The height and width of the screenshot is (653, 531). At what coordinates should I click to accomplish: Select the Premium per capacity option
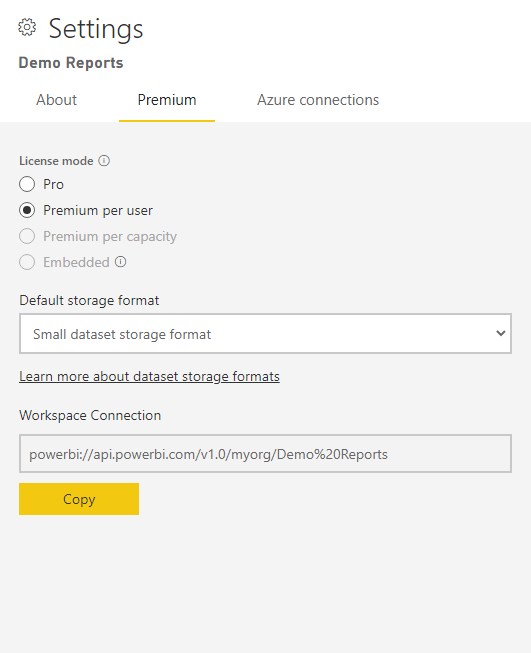(x=27, y=236)
